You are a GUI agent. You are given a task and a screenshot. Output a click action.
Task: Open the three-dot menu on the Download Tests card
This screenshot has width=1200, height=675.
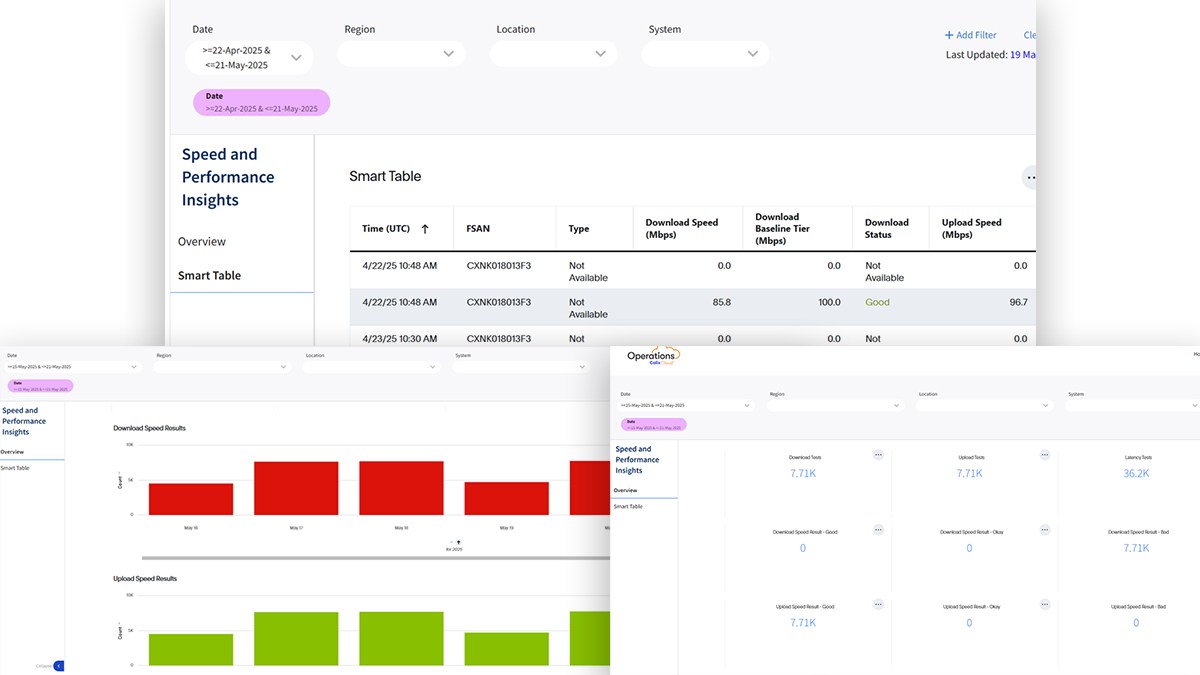click(878, 455)
